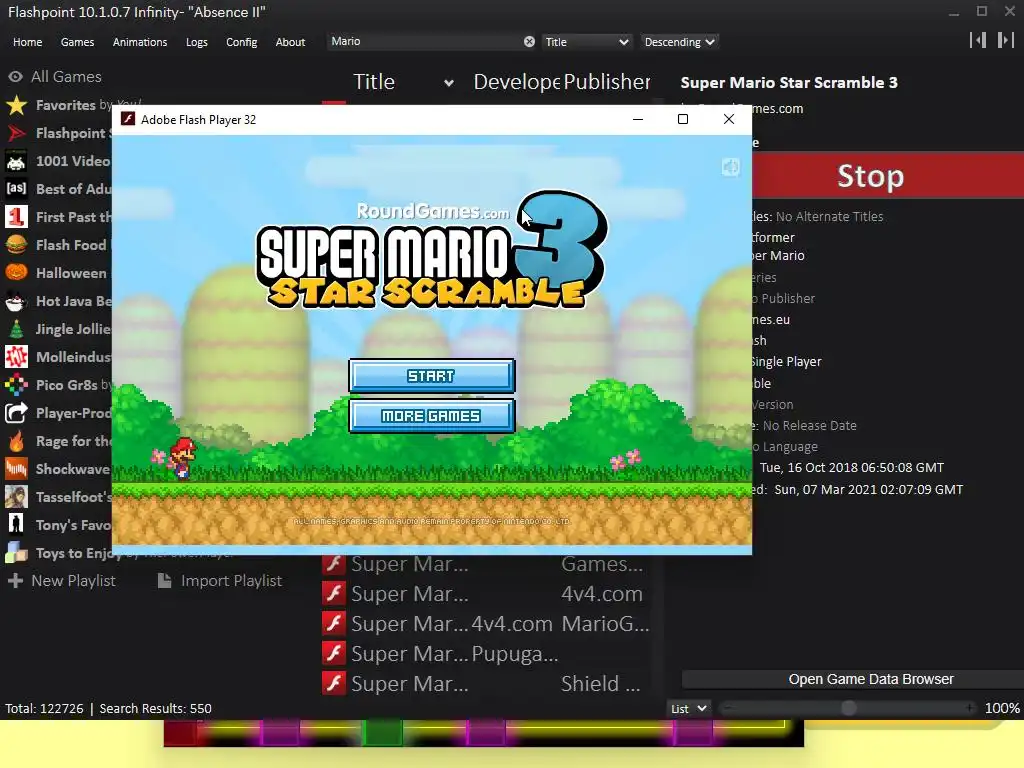Click the No Release Date field

pyautogui.click(x=810, y=426)
